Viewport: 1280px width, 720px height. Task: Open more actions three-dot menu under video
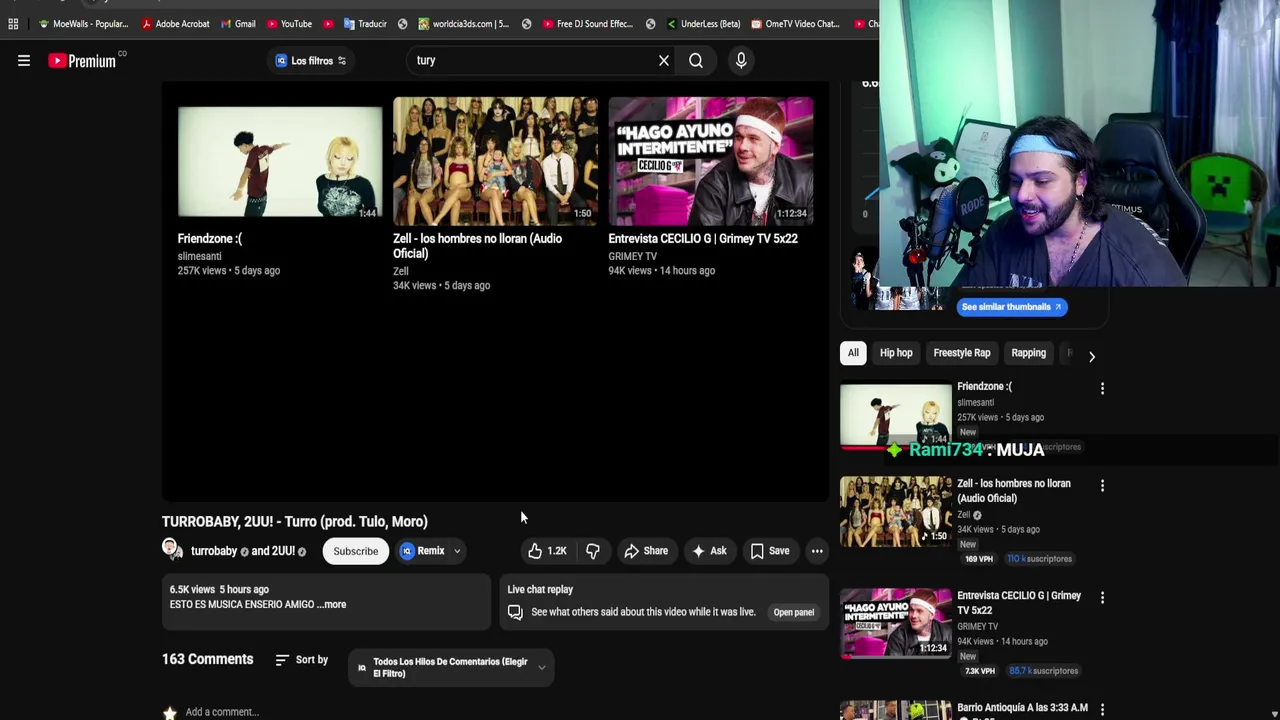817,551
